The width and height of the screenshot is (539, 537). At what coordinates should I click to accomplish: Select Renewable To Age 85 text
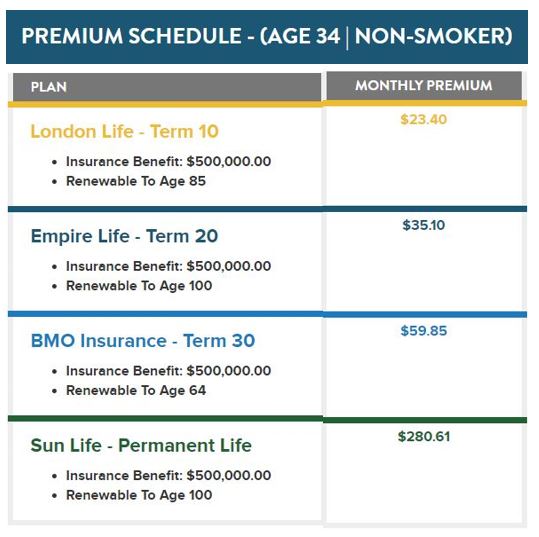pyautogui.click(x=136, y=181)
